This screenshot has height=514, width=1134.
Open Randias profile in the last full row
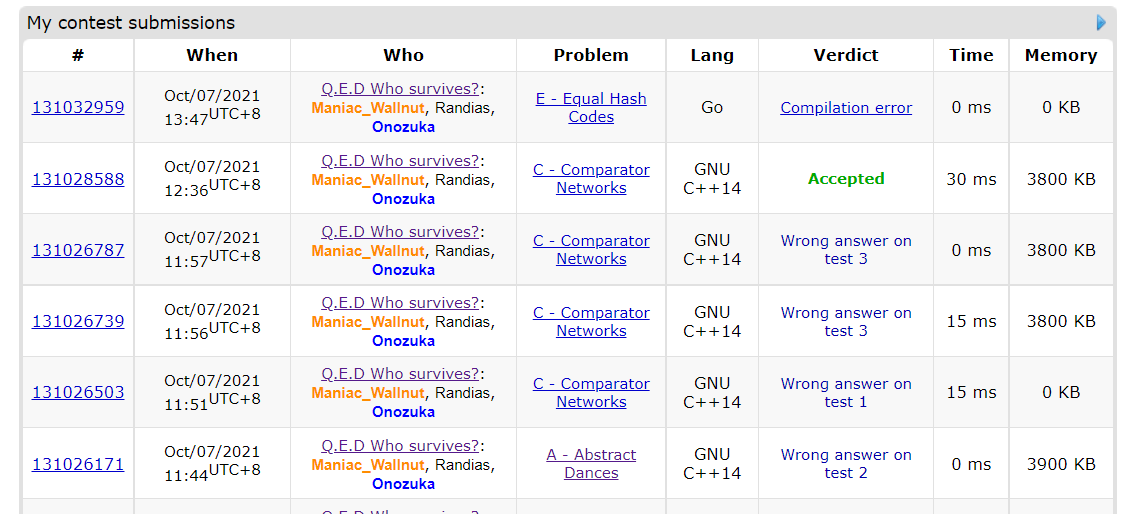click(463, 465)
